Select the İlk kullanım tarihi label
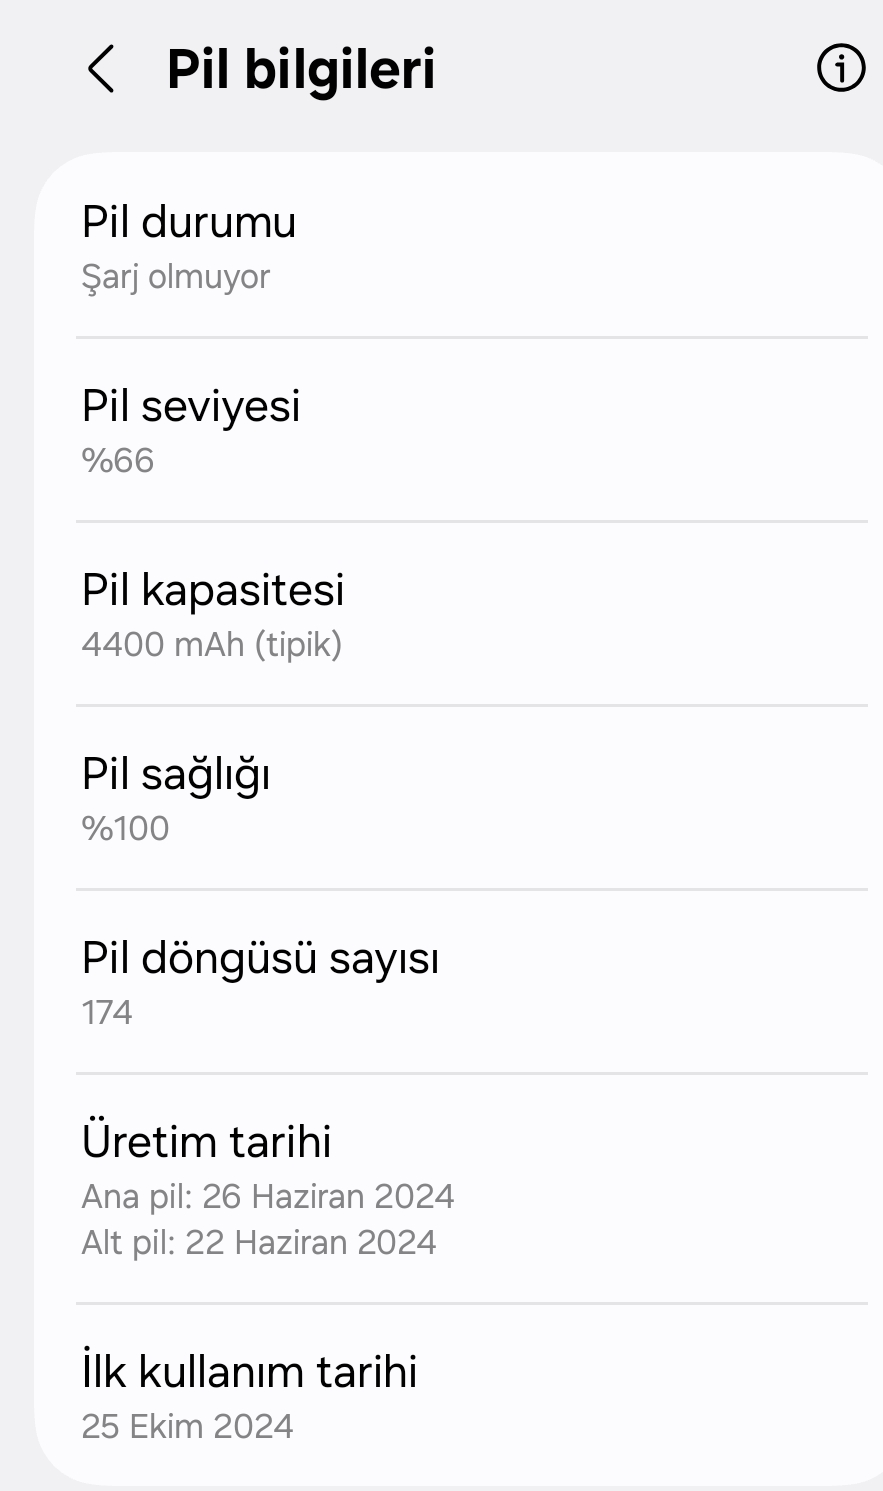This screenshot has width=883, height=1491. point(249,1372)
